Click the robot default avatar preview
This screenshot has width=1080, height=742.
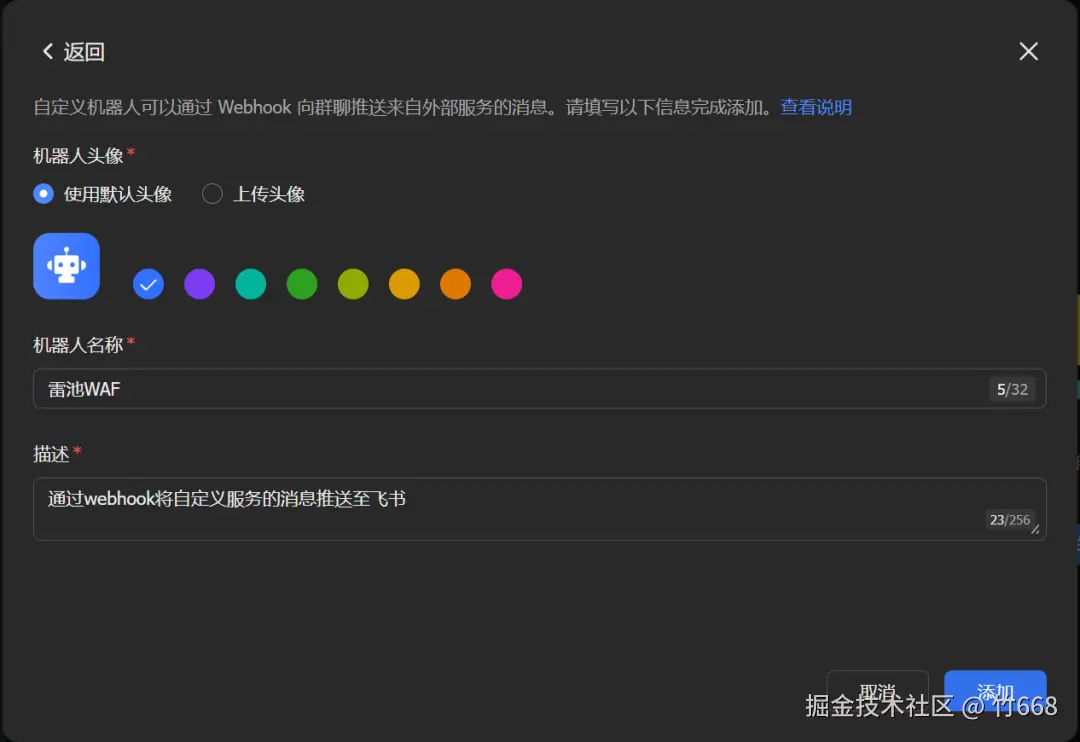66,265
